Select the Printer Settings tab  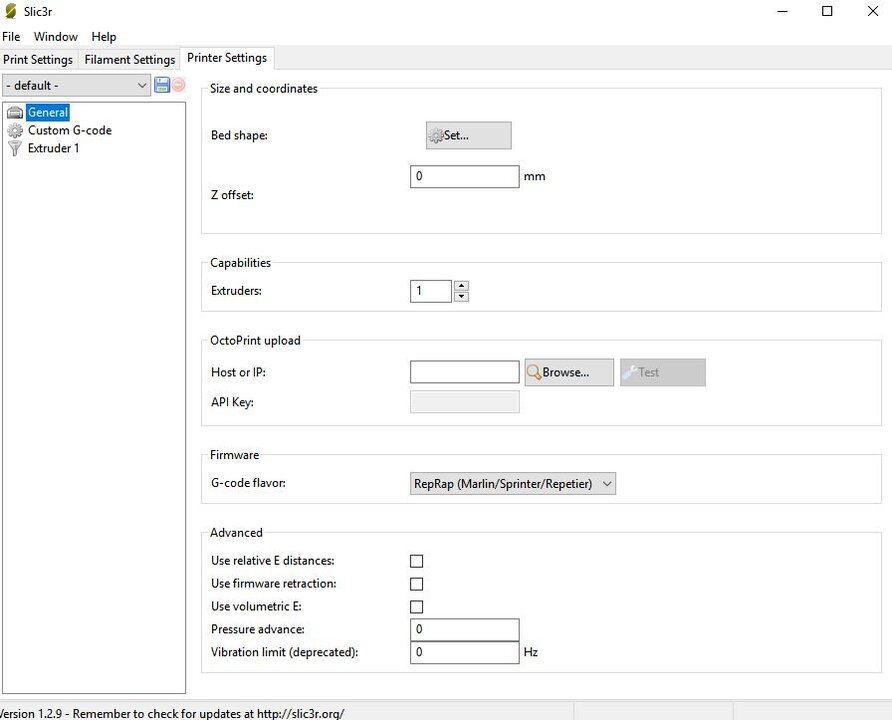point(227,58)
